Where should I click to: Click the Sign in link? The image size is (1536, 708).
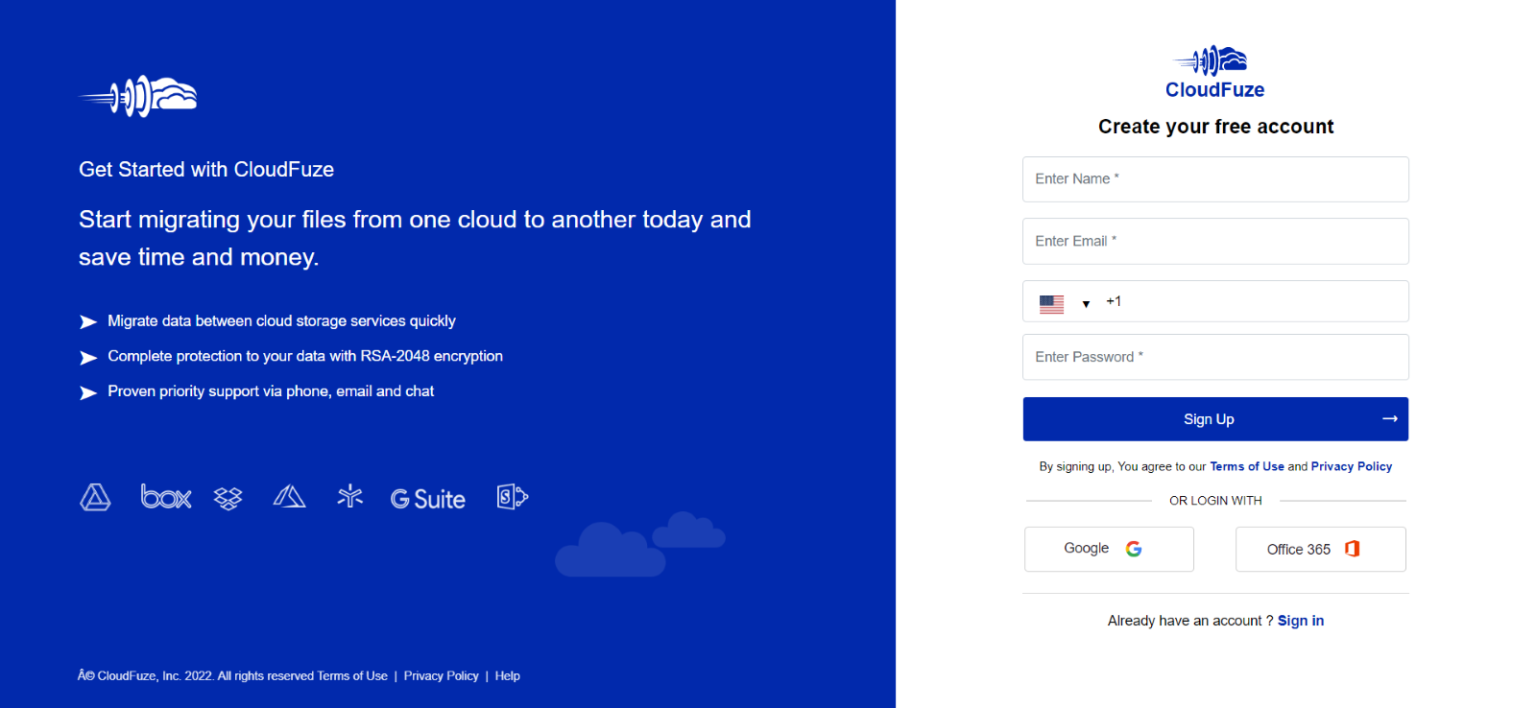[1300, 620]
